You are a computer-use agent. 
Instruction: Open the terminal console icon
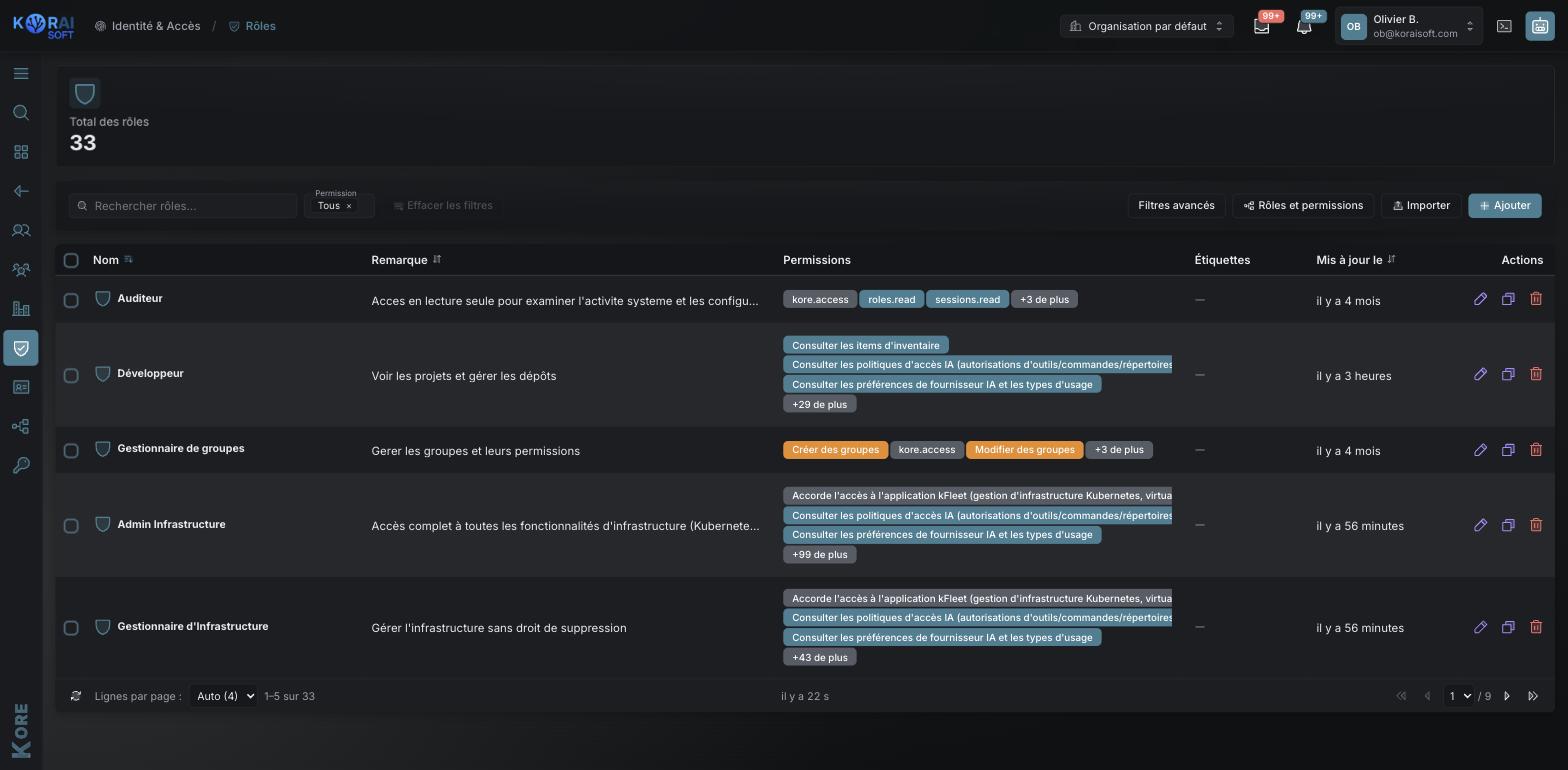1504,26
